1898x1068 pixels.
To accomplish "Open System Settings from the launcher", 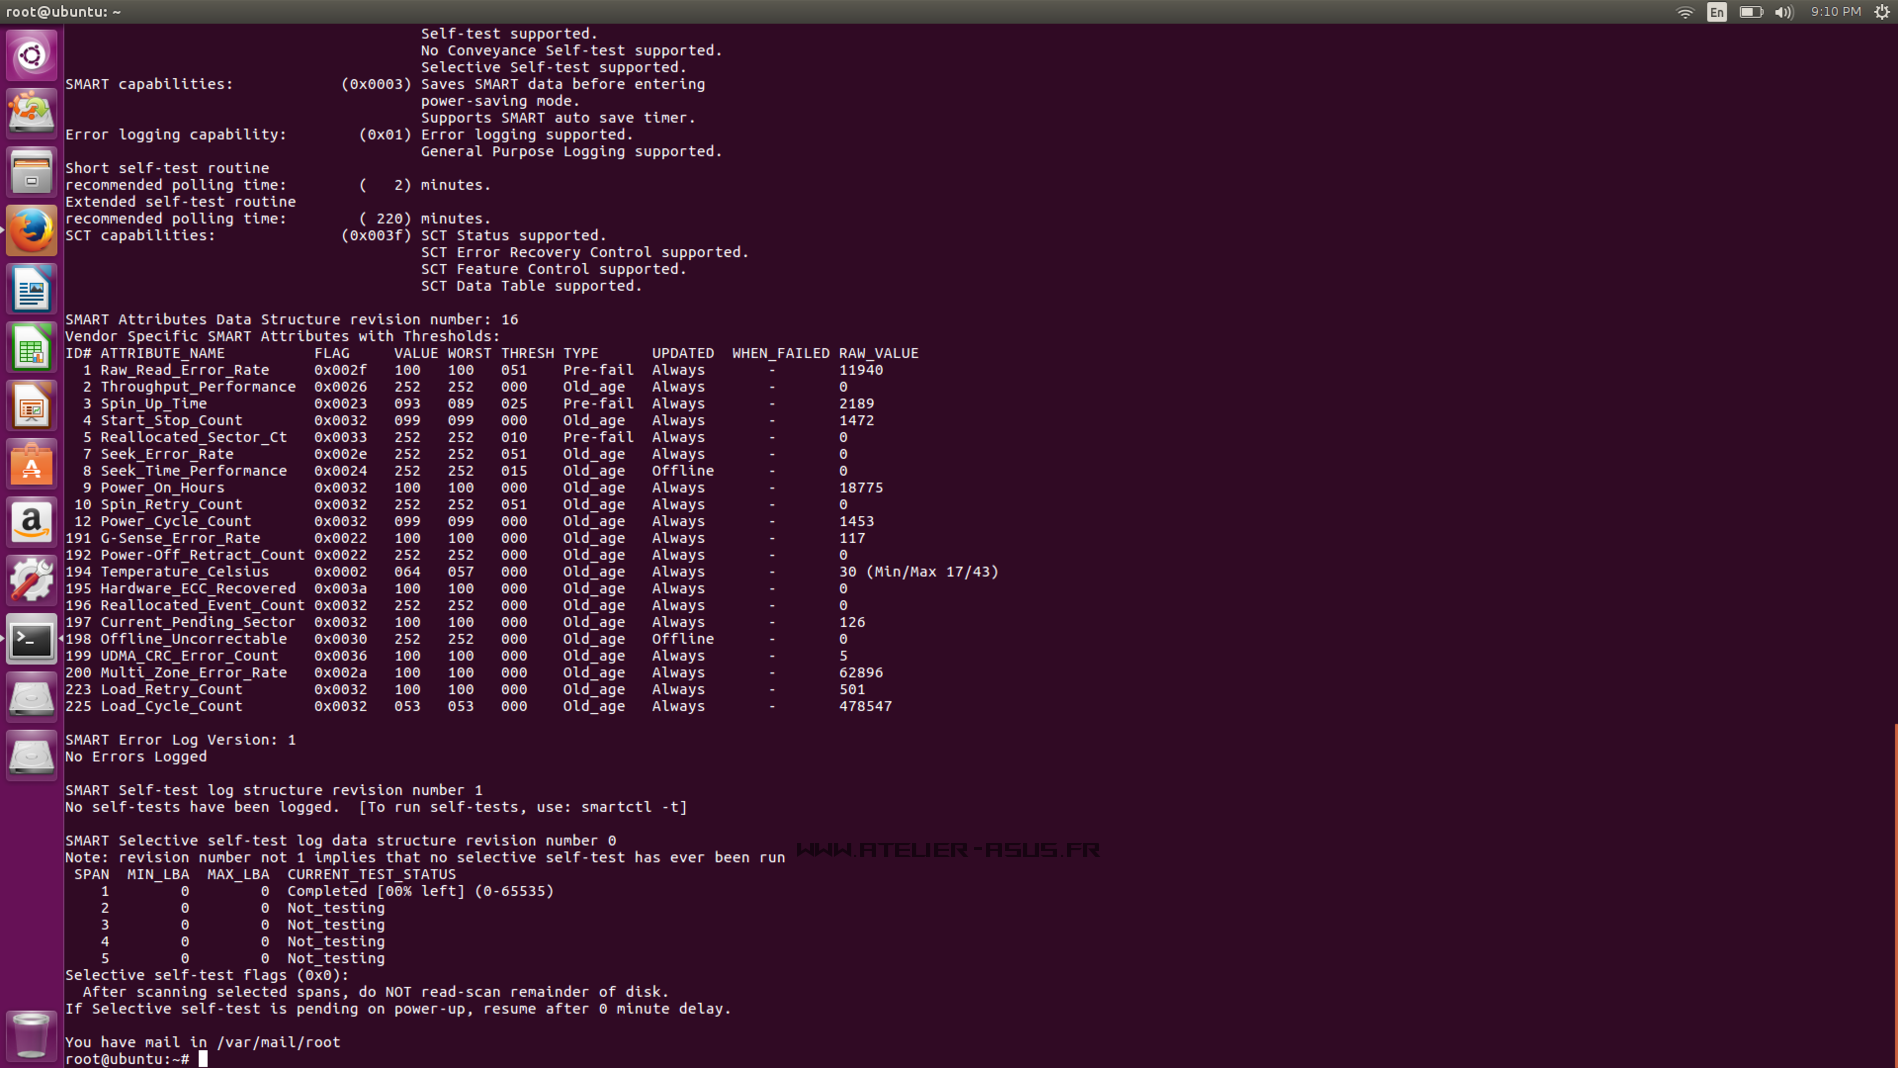I will [x=31, y=581].
